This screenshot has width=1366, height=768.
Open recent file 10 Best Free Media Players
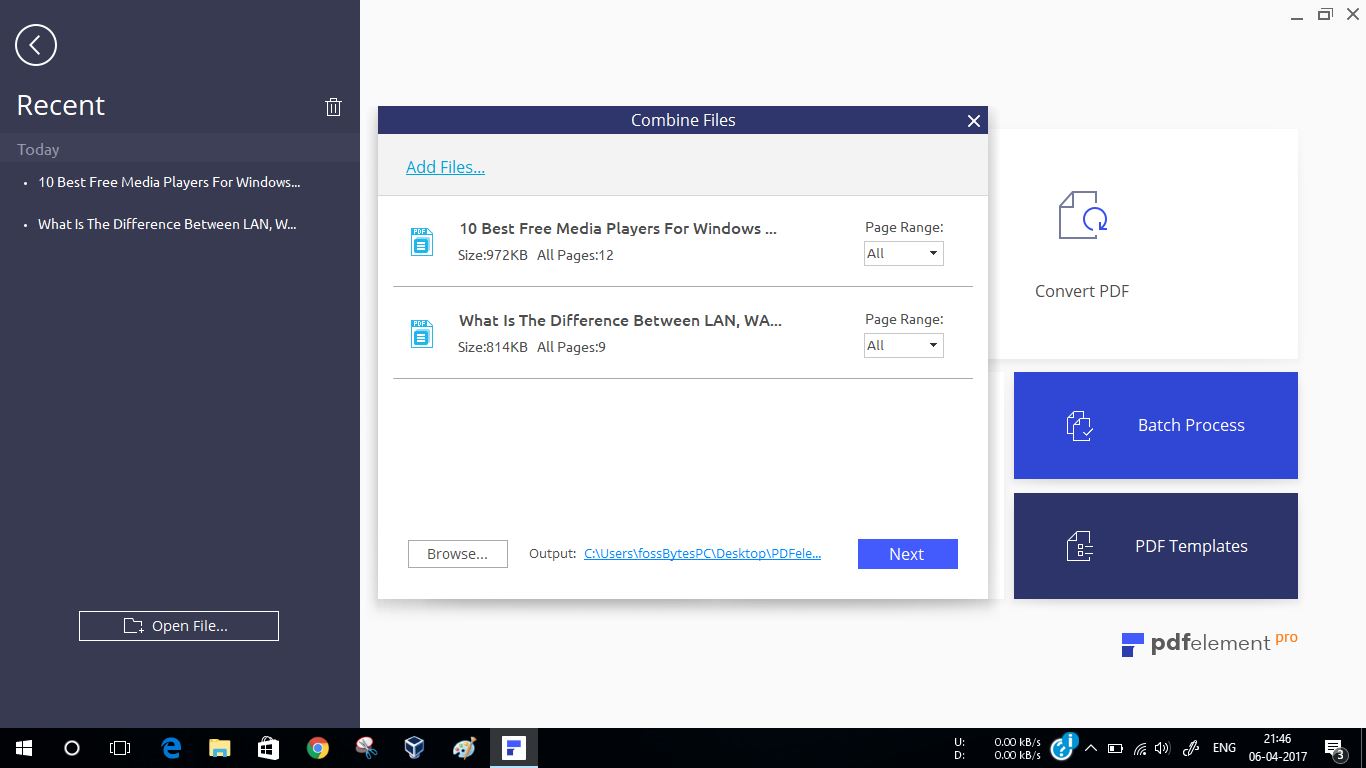point(169,182)
